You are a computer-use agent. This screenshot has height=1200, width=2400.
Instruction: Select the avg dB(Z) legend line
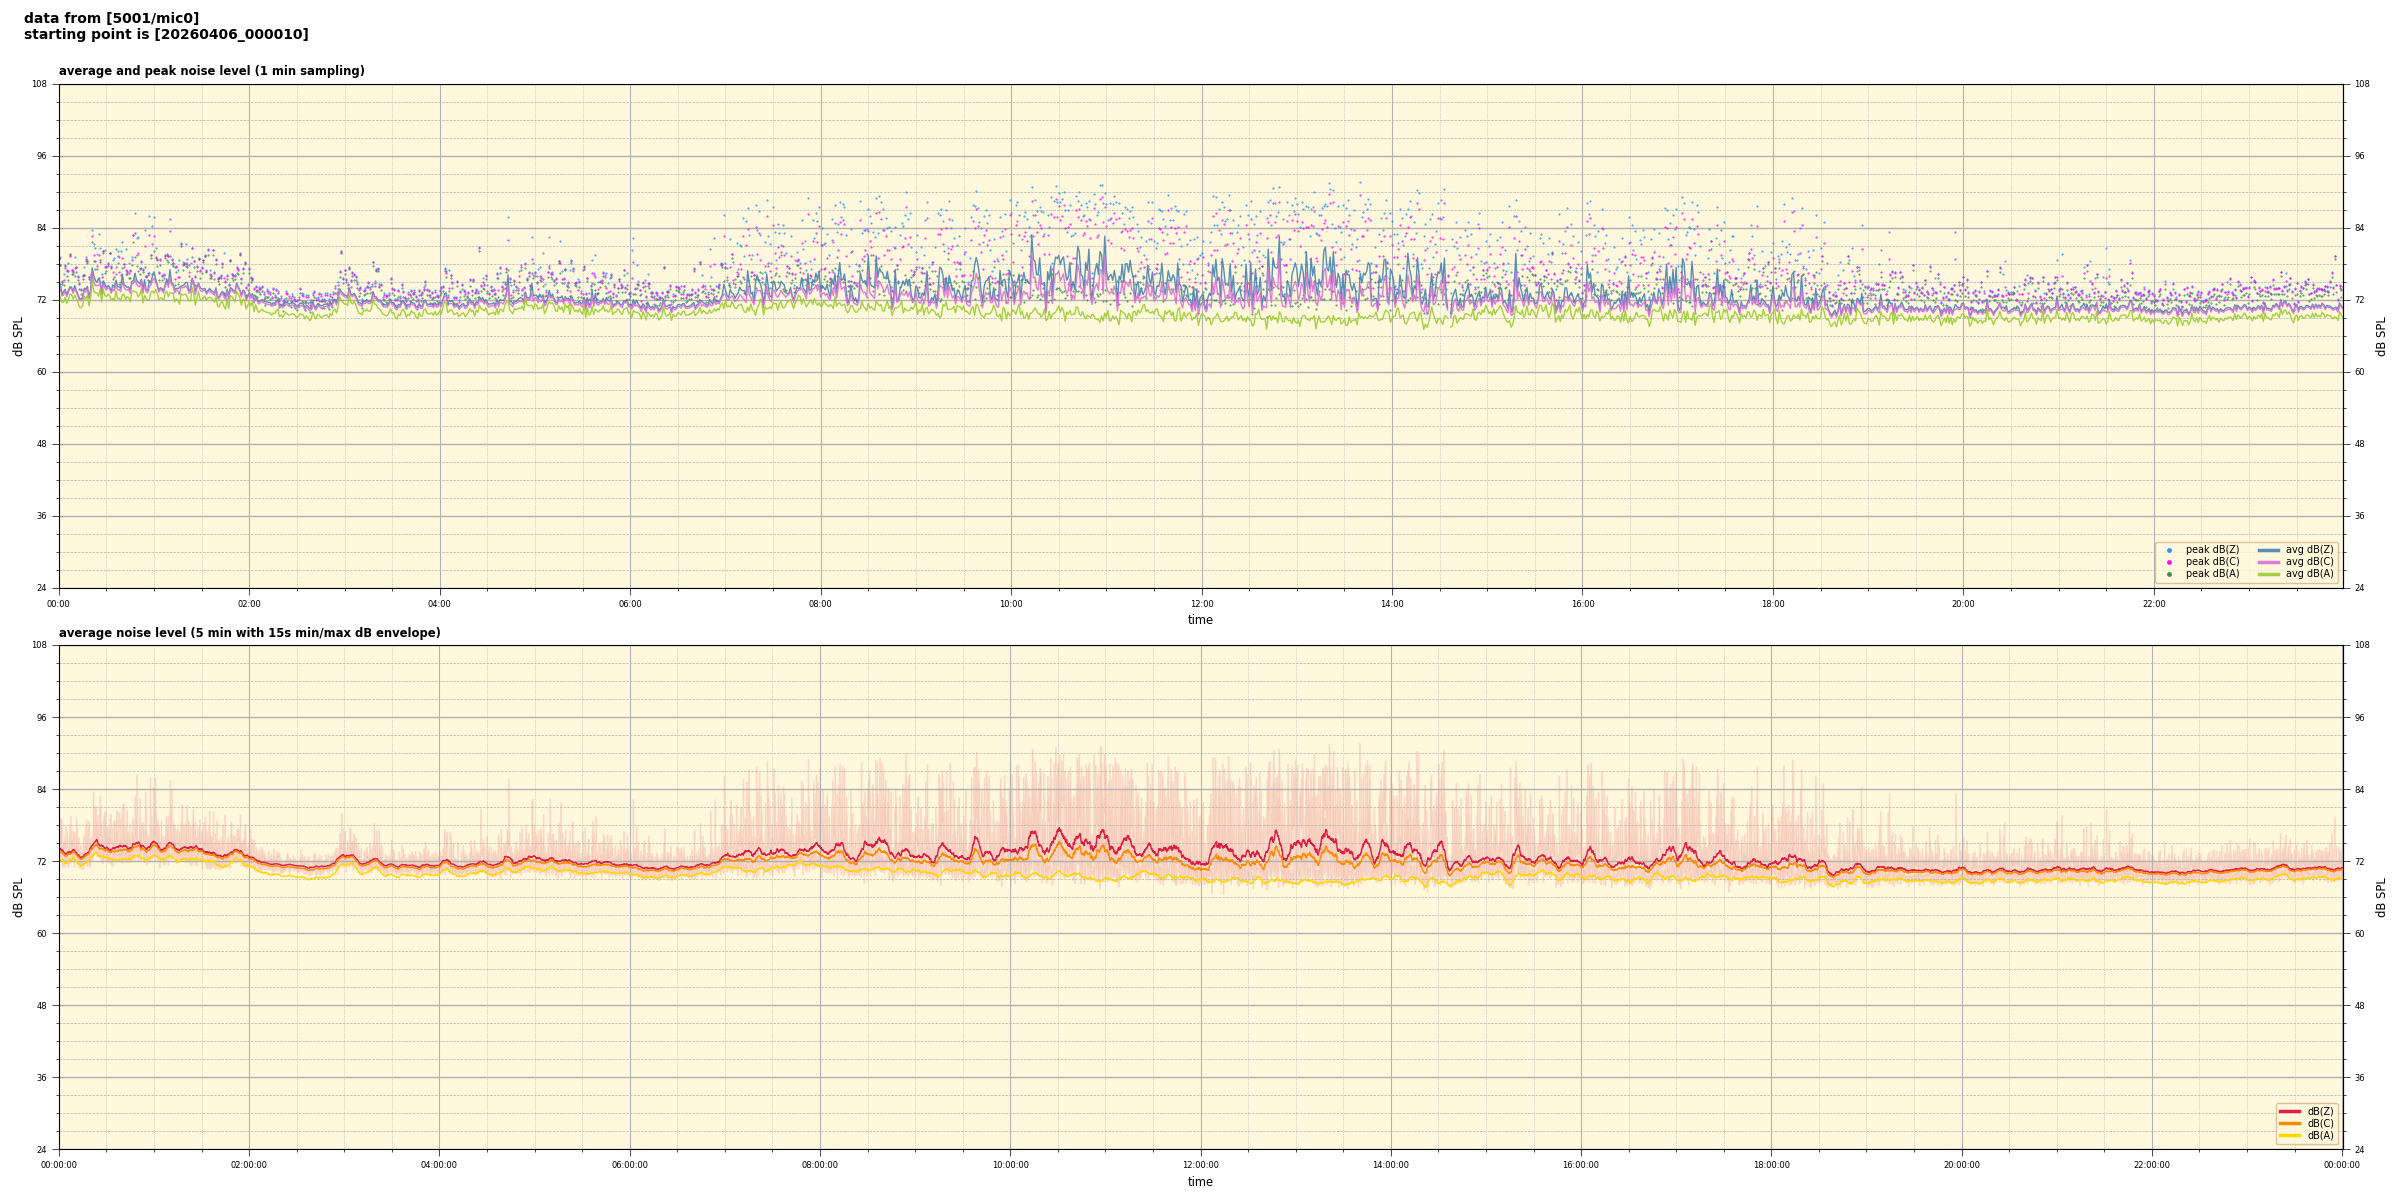(2269, 550)
